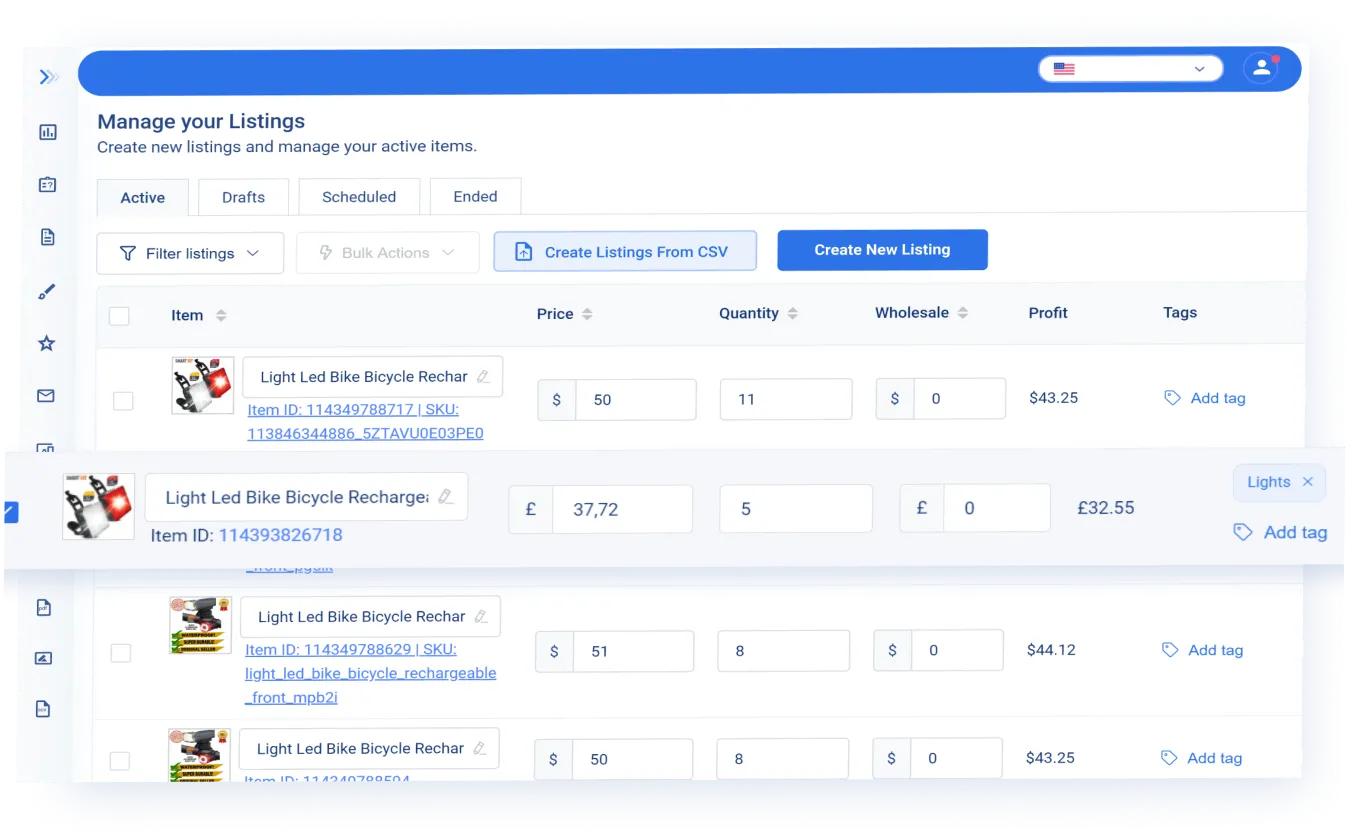The height and width of the screenshot is (838, 1349).
Task: Click profit value $44.12
Action: coord(1051,650)
